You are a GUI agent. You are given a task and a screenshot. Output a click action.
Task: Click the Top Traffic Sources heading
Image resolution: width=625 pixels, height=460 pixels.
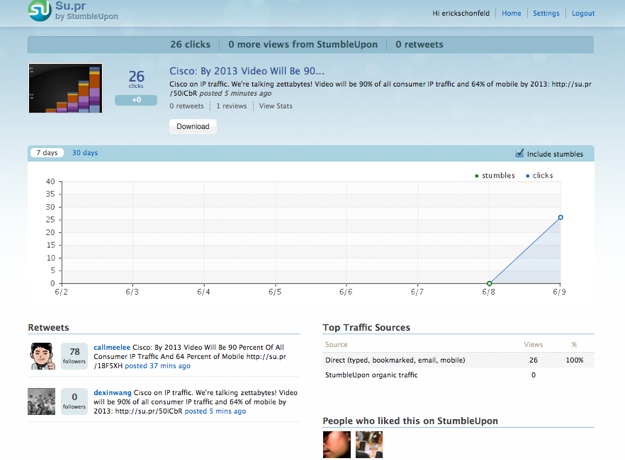pos(366,327)
